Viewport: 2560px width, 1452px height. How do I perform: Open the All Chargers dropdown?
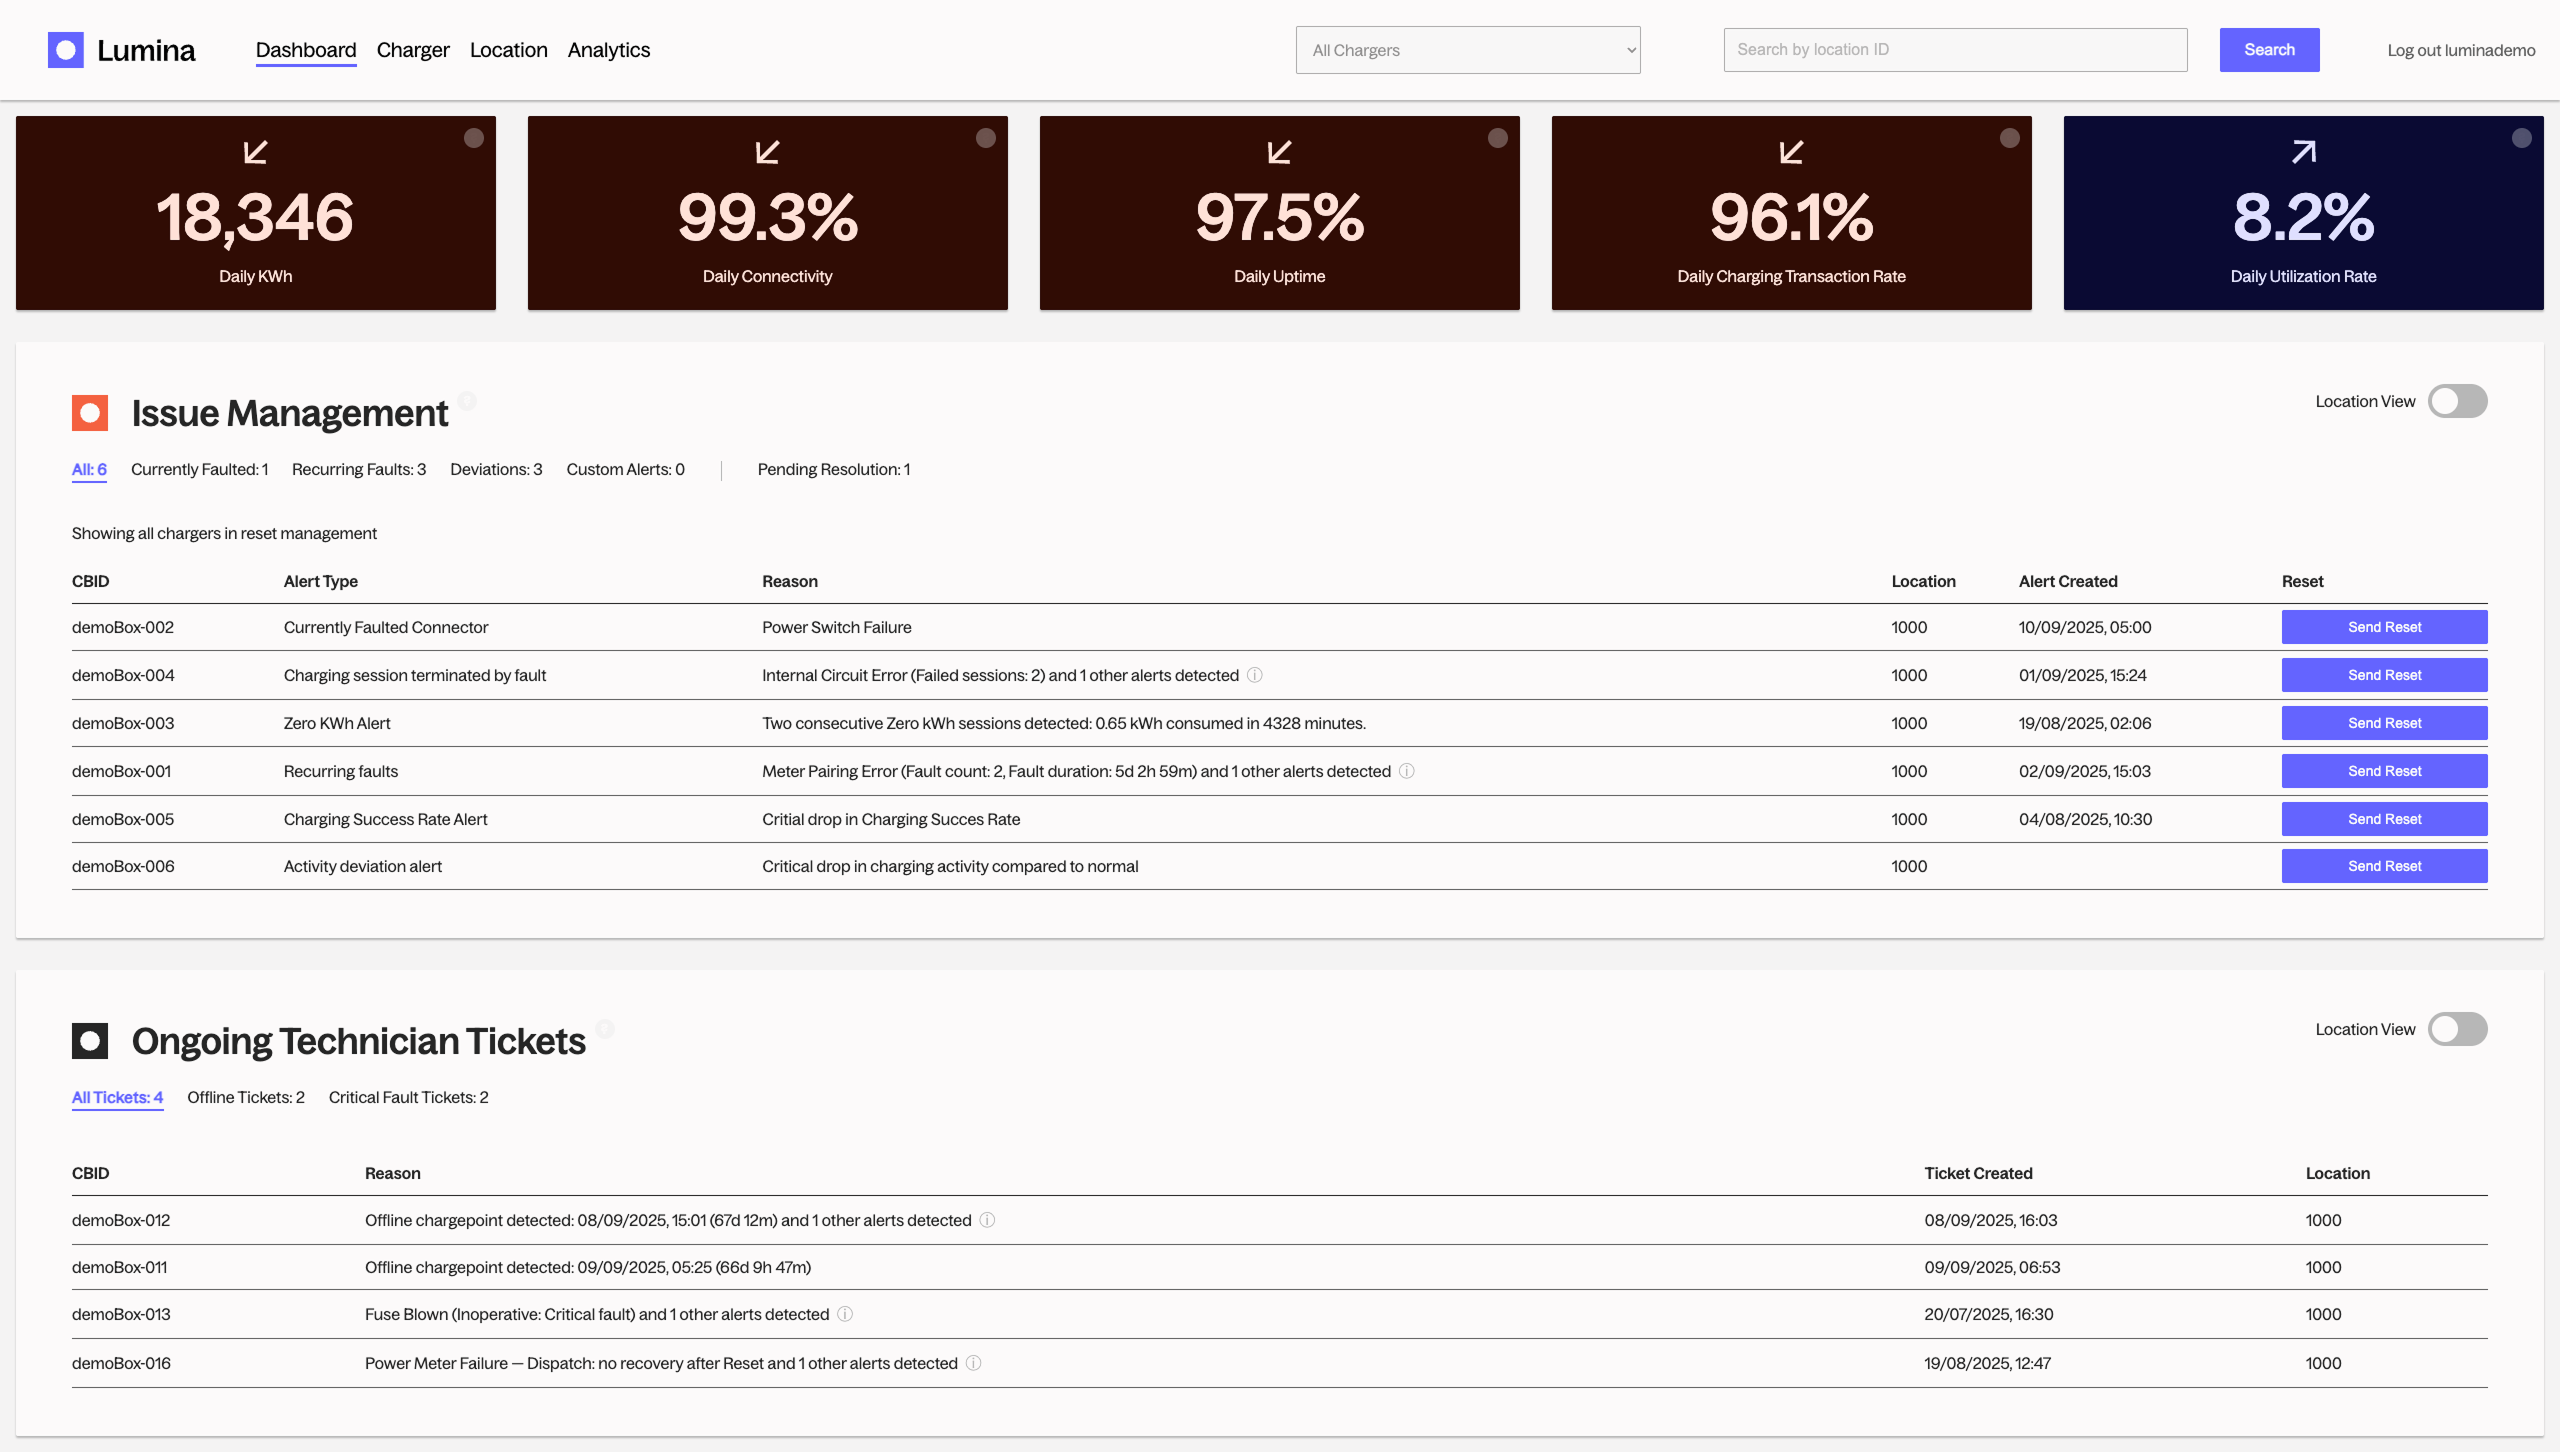pos(1468,50)
